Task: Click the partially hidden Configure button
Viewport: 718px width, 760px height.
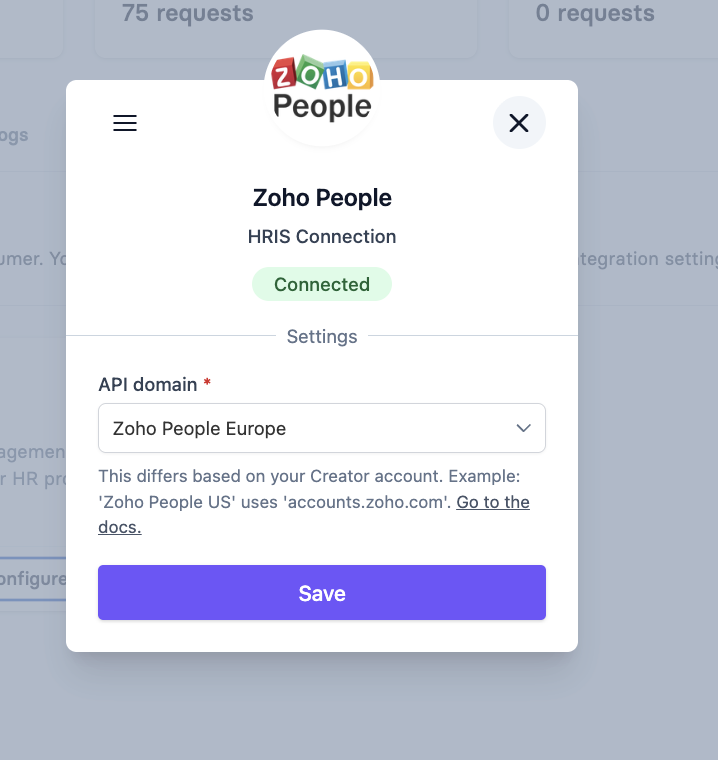Action: pyautogui.click(x=33, y=579)
